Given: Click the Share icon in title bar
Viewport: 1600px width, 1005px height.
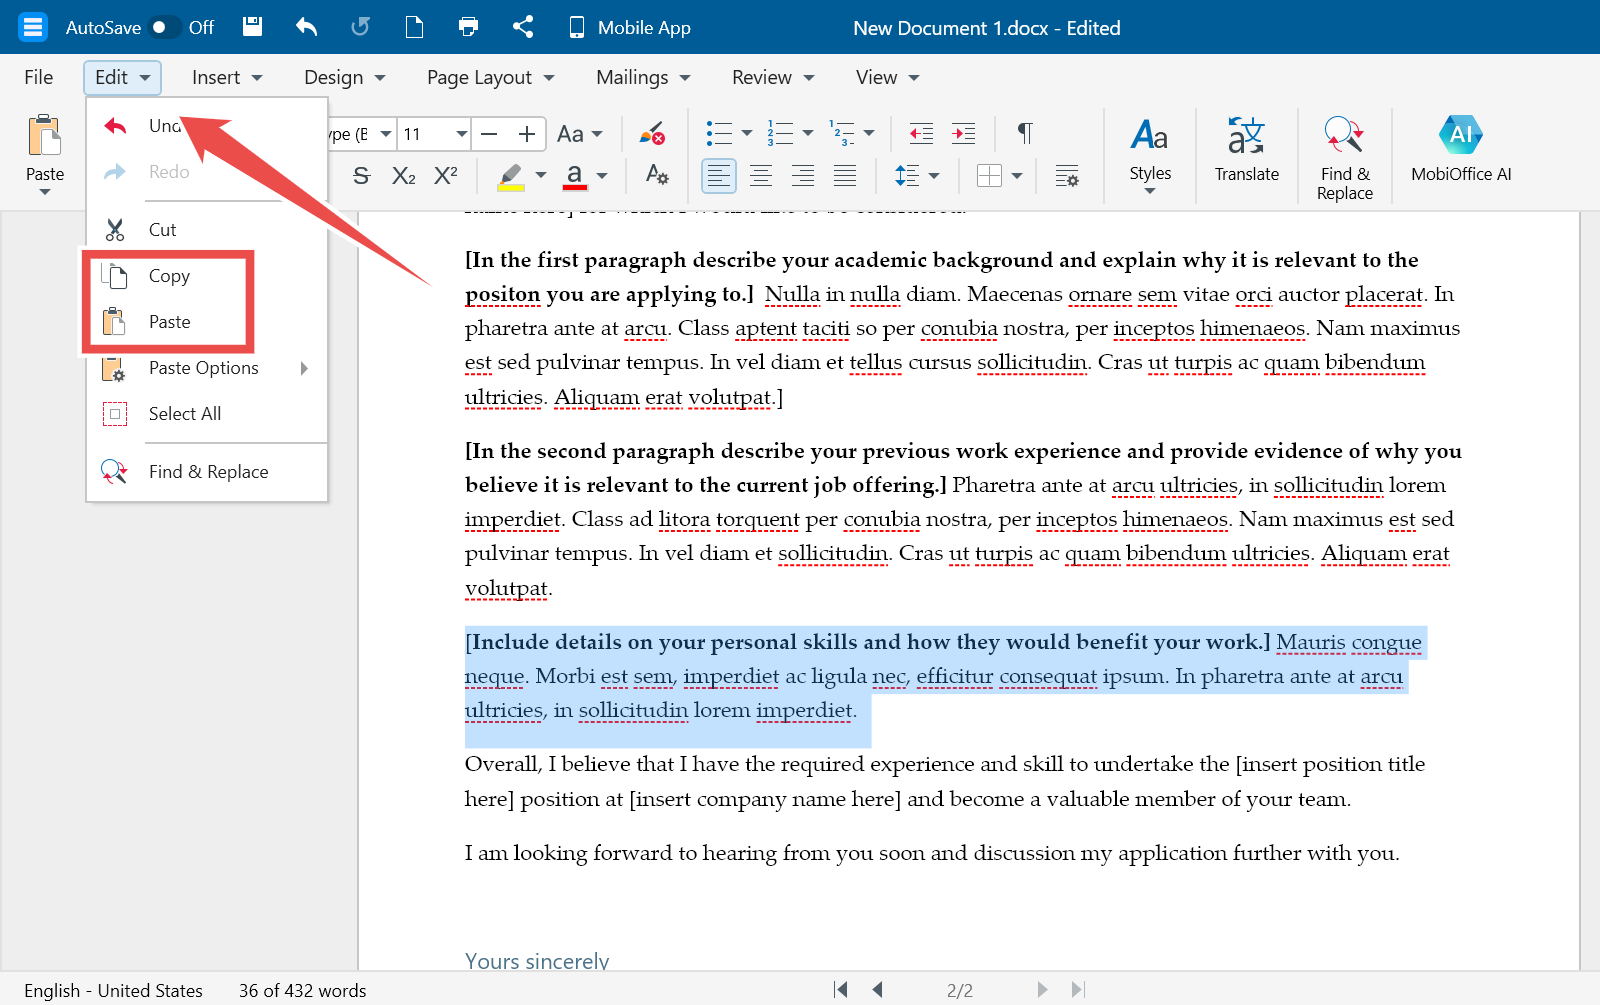Looking at the screenshot, I should [522, 27].
